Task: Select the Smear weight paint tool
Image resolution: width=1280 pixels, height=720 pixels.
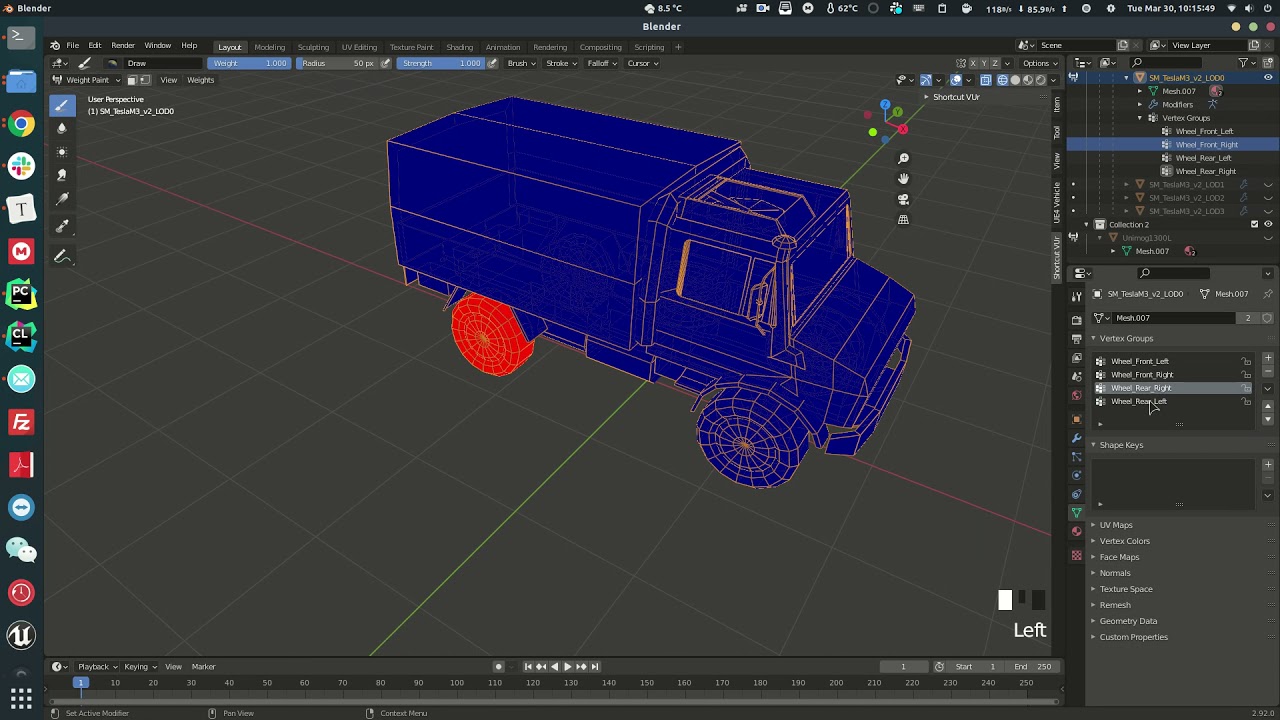Action: pos(62,175)
